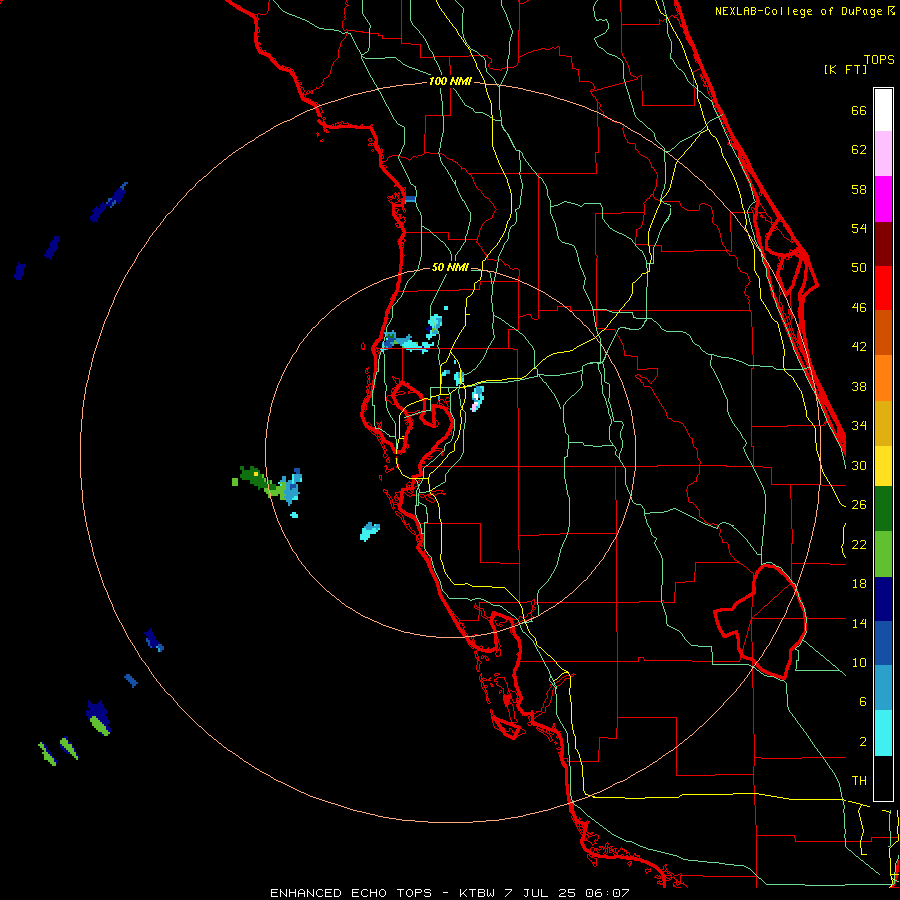Select the light green color scale swatch
Screen dimensions: 900x900
coord(883,554)
